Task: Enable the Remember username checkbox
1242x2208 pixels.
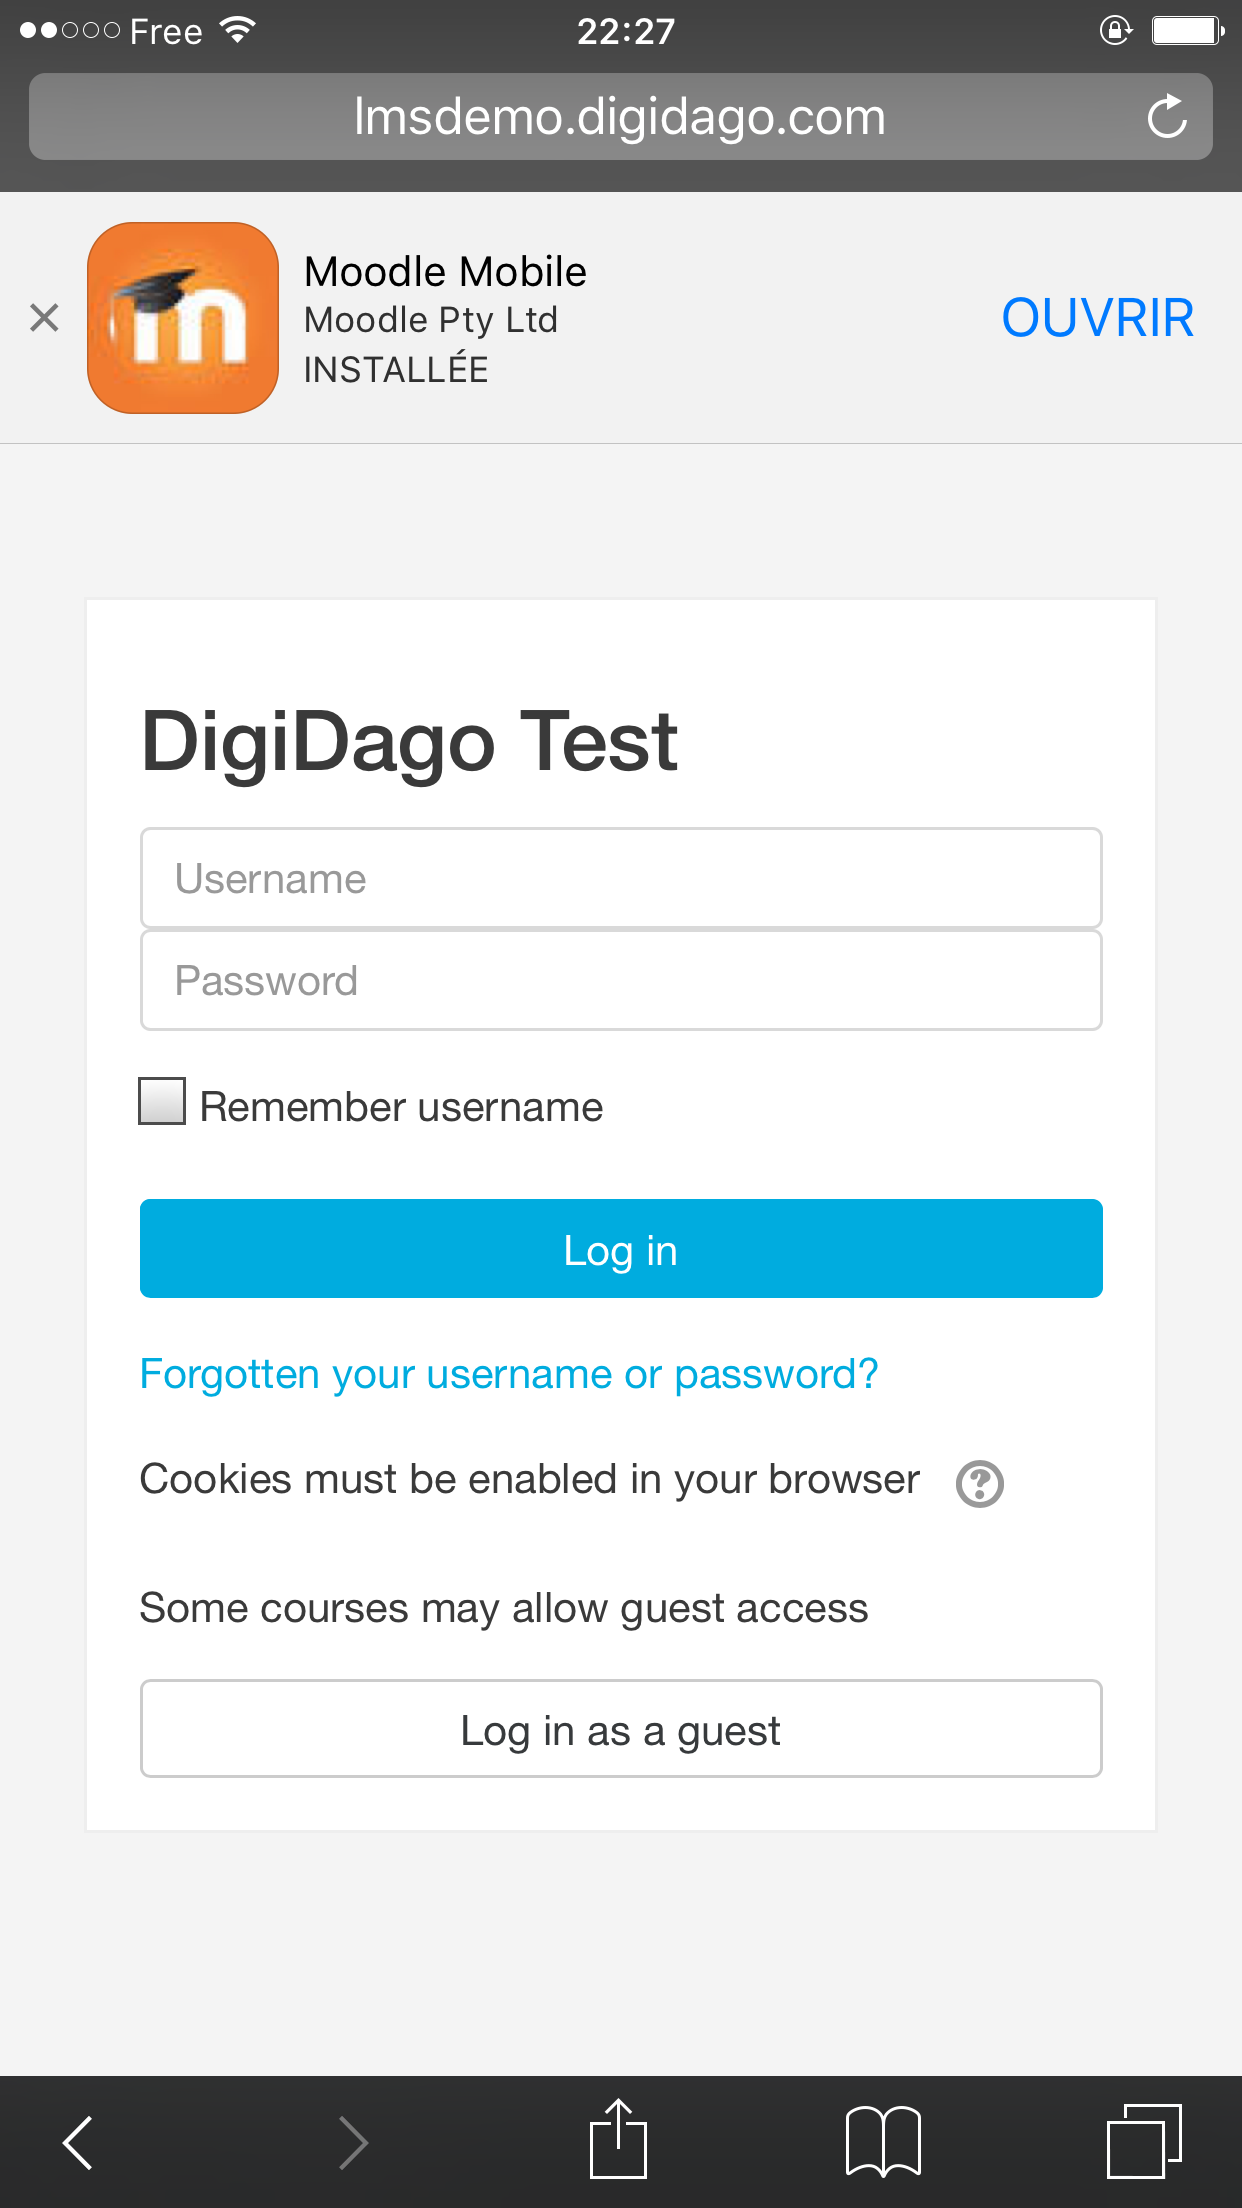Action: 162,1101
